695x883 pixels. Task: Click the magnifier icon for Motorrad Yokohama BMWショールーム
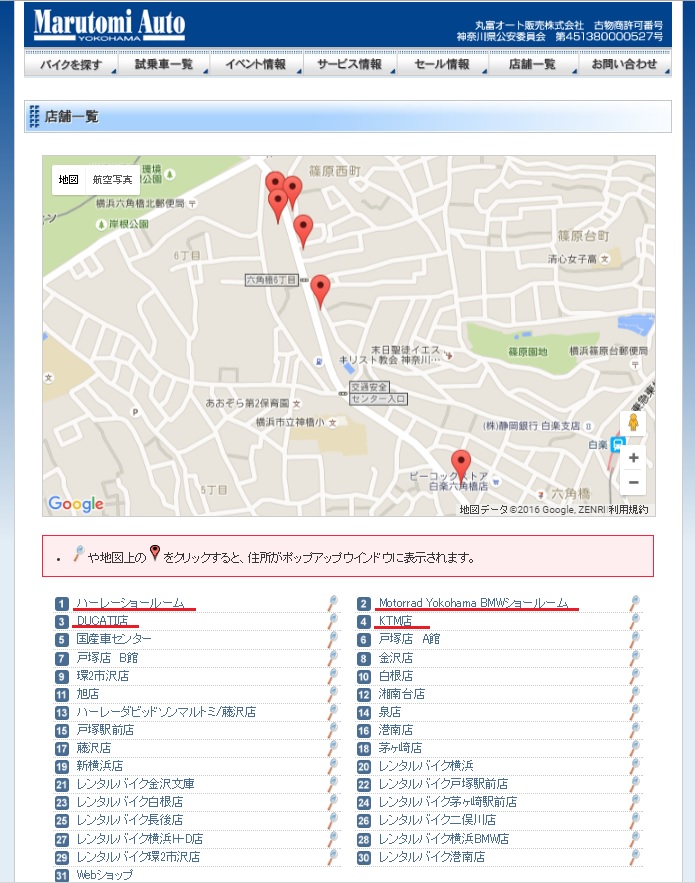pos(635,603)
